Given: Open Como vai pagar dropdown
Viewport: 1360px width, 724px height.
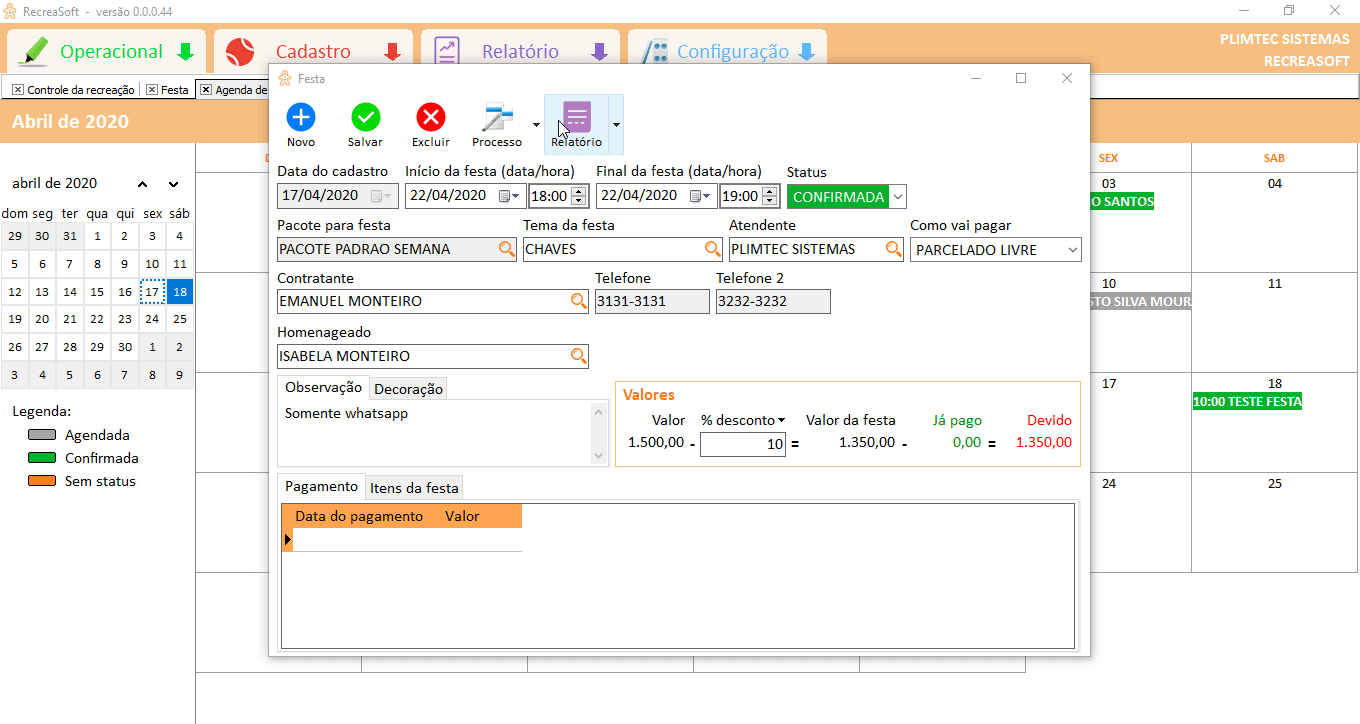Looking at the screenshot, I should (1072, 250).
